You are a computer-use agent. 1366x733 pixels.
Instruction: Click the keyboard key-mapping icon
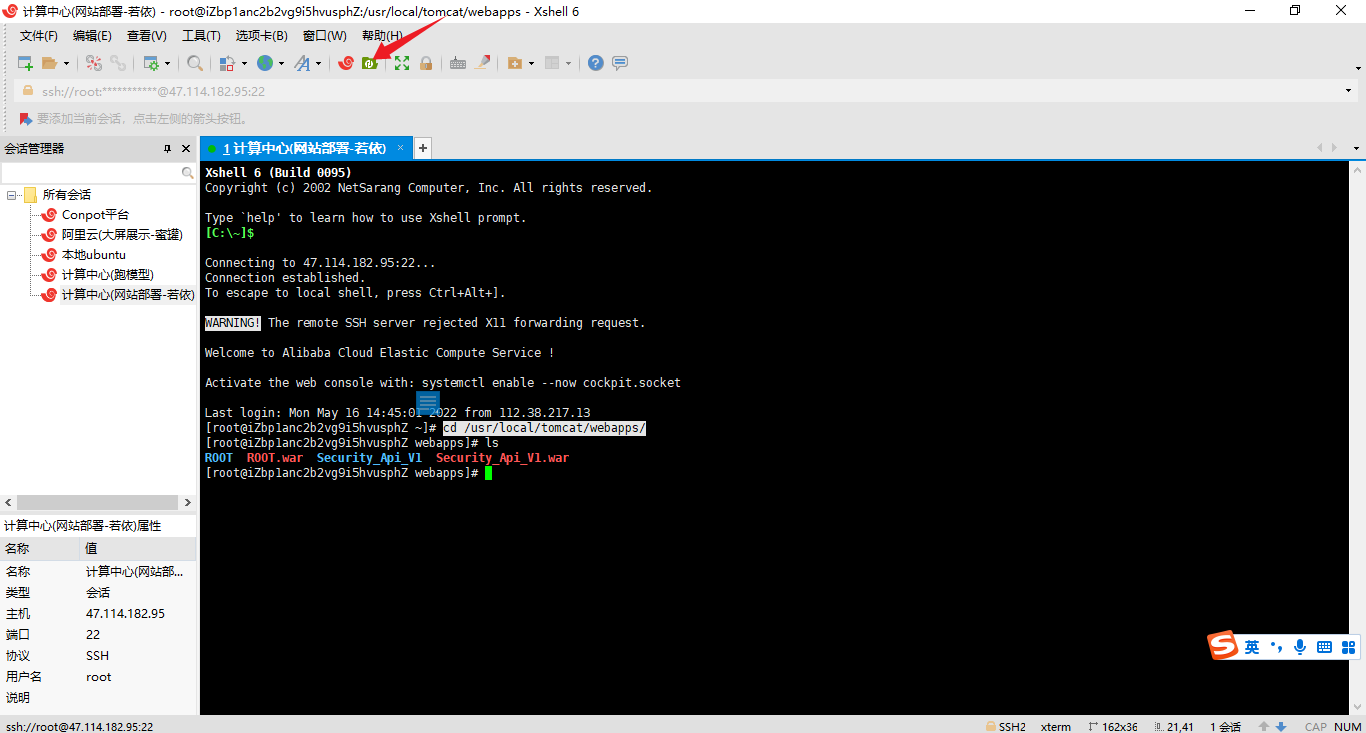click(x=458, y=63)
